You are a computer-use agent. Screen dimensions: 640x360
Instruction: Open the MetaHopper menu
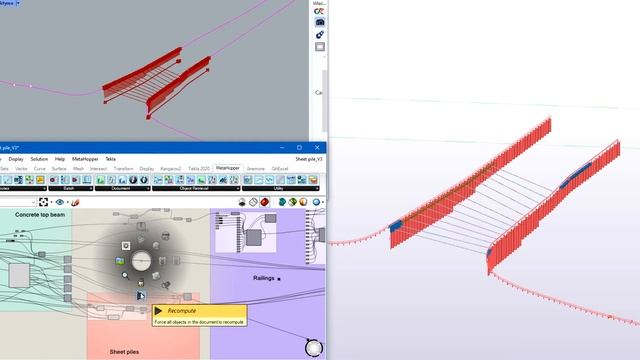coord(85,159)
